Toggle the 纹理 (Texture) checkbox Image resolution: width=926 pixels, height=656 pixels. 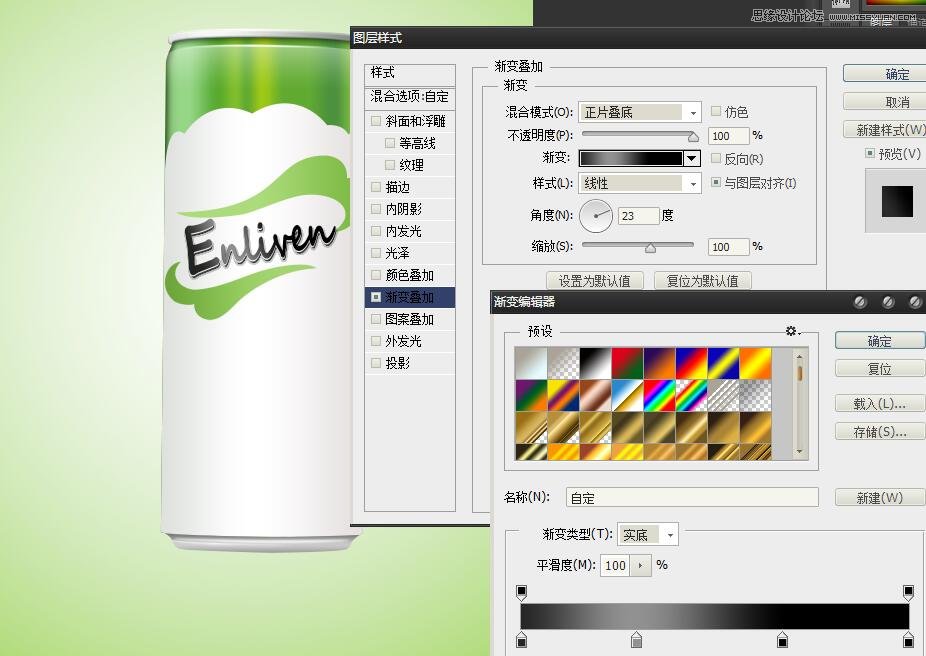pyautogui.click(x=390, y=165)
